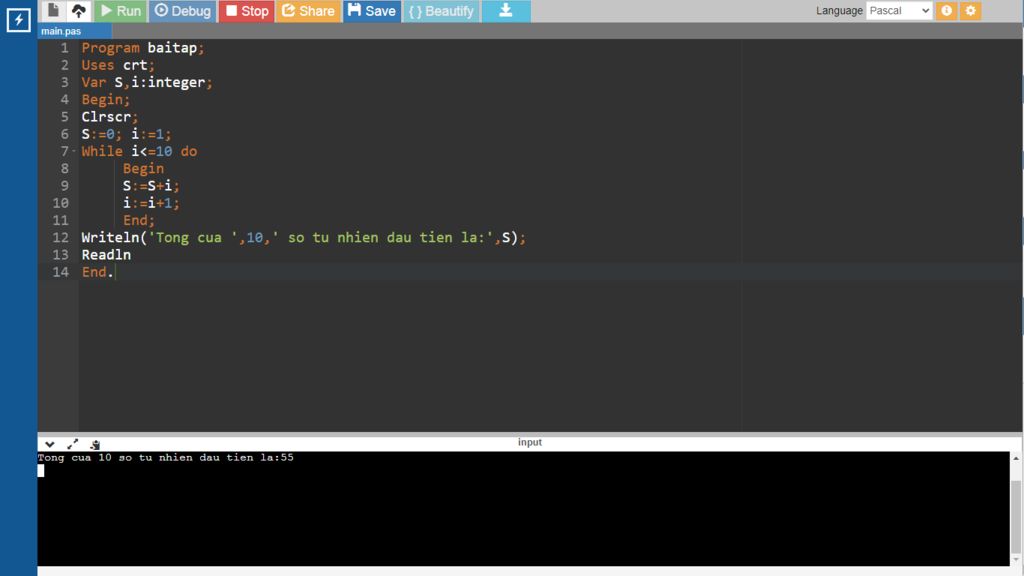Click line number 4 in the gutter
Image resolution: width=1024 pixels, height=576 pixels.
[64, 99]
